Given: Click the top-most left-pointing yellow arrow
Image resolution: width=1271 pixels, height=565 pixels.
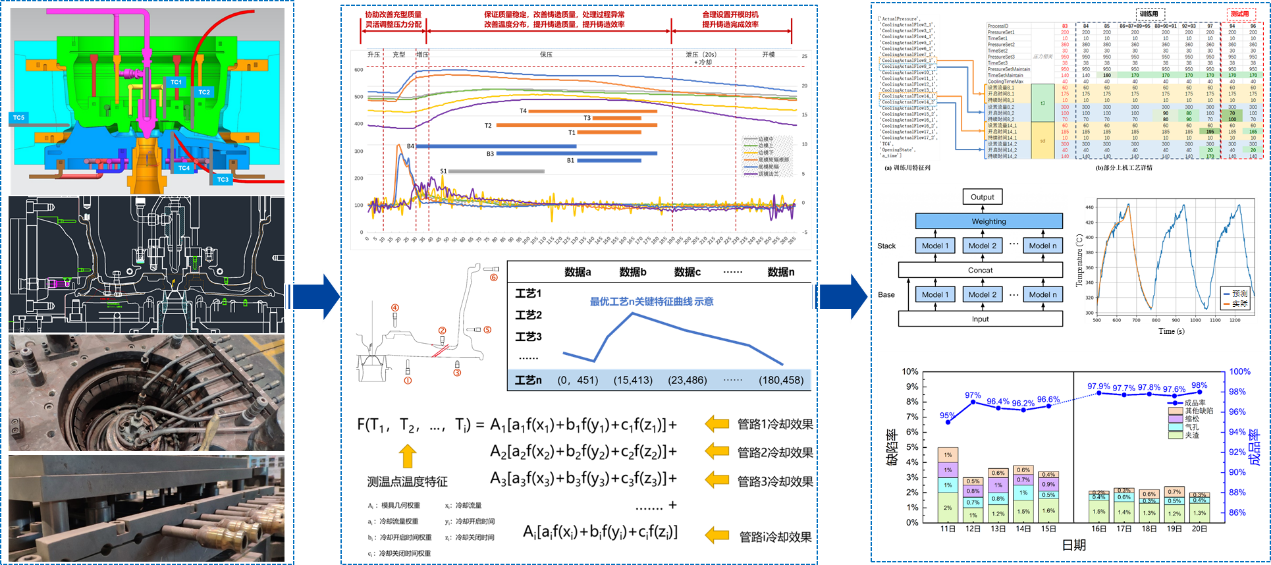Looking at the screenshot, I should pyautogui.click(x=717, y=424).
